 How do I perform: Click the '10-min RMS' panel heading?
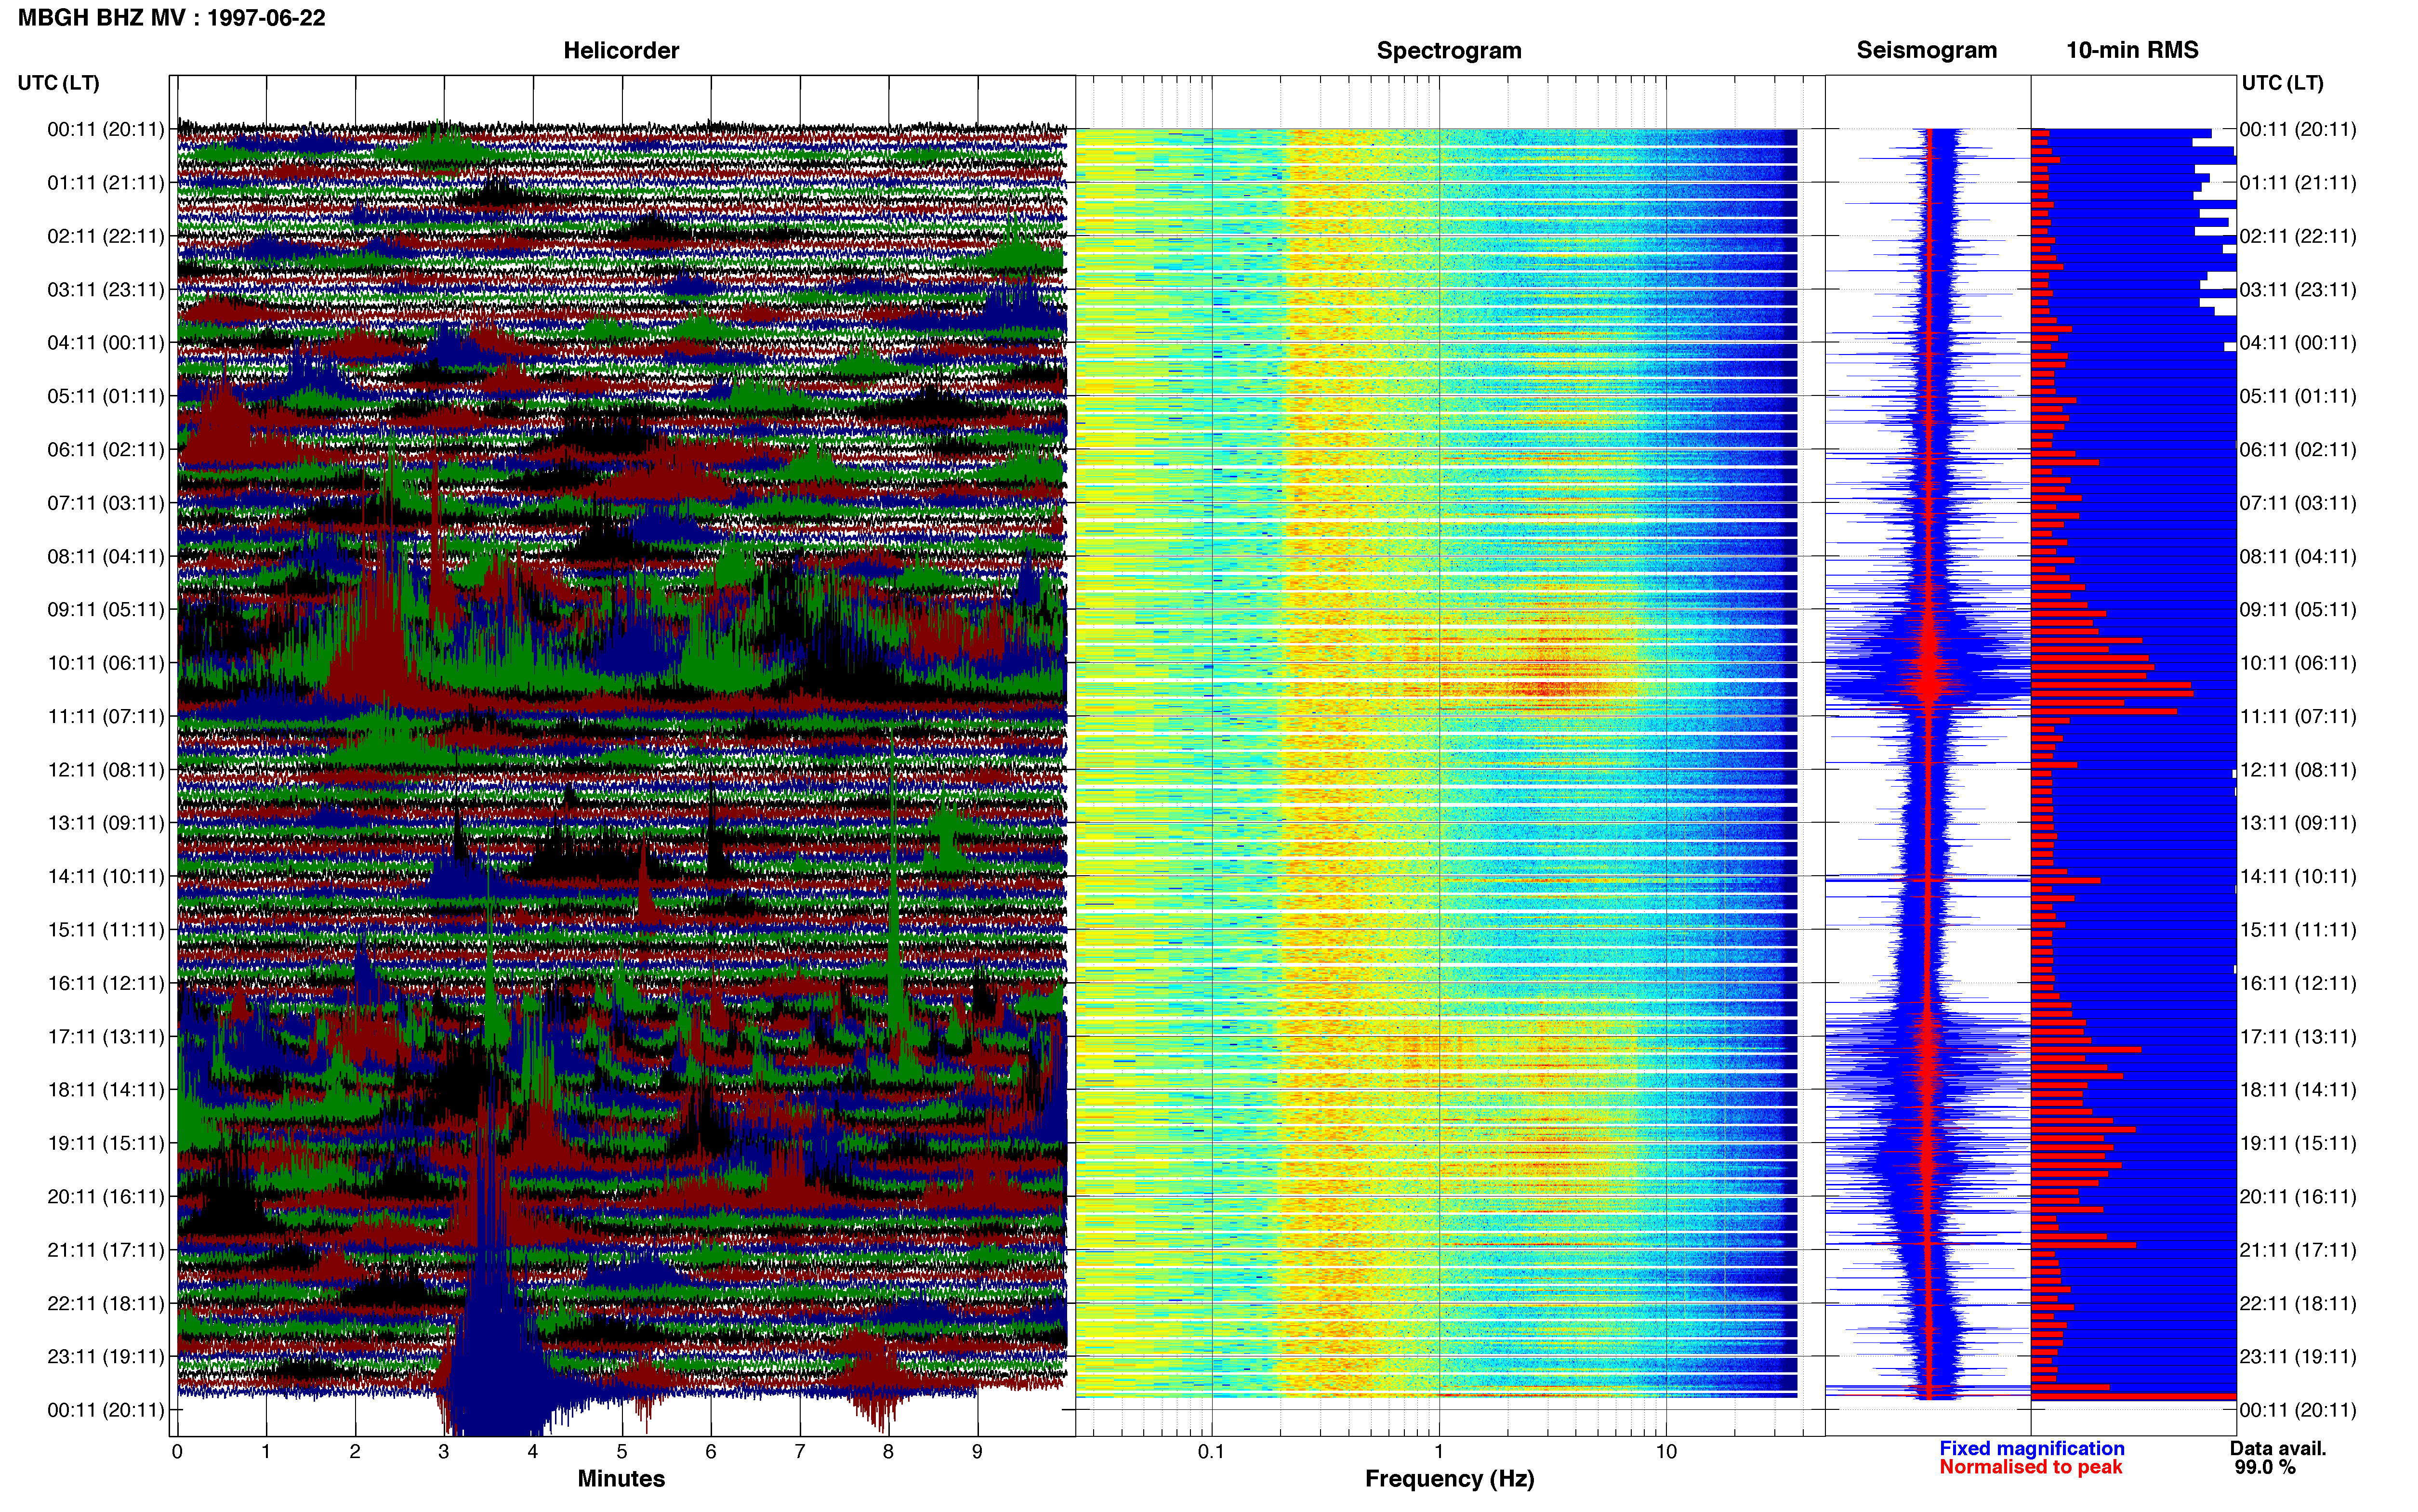pos(2132,50)
